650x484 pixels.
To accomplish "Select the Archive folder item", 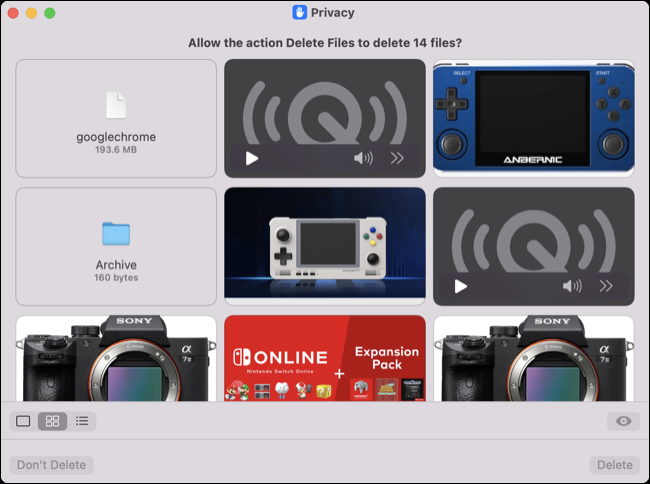I will pos(116,246).
